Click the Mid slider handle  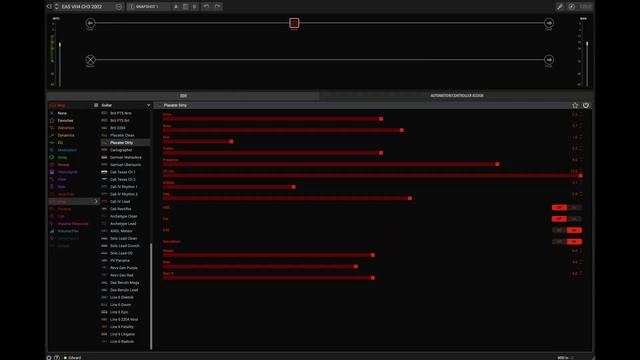coord(231,142)
